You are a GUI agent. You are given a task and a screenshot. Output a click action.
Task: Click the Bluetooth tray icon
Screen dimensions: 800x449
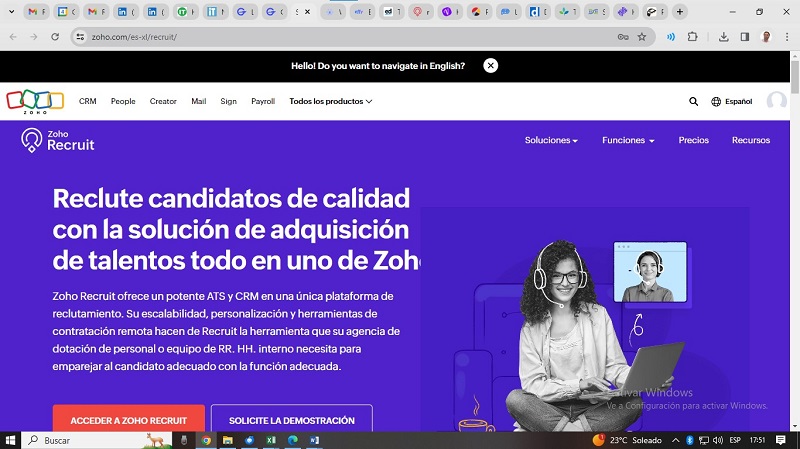pyautogui.click(x=689, y=440)
